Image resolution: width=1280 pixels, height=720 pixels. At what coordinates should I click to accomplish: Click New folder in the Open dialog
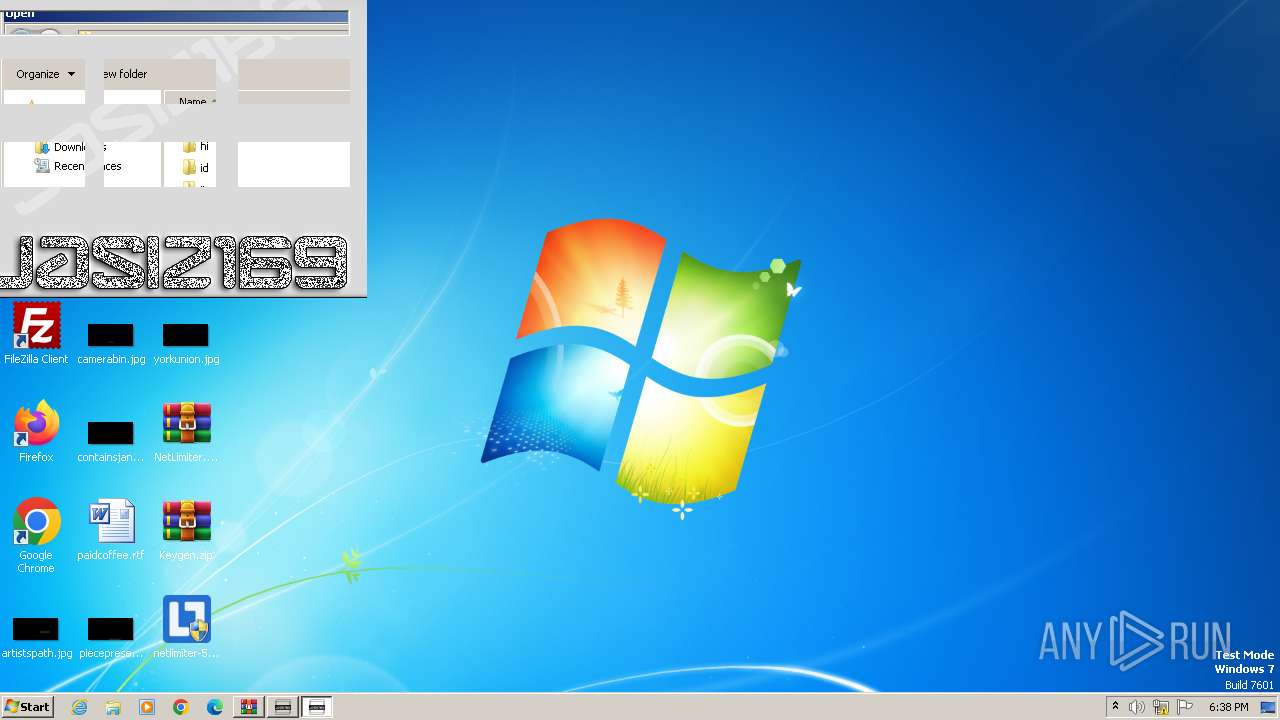click(126, 74)
